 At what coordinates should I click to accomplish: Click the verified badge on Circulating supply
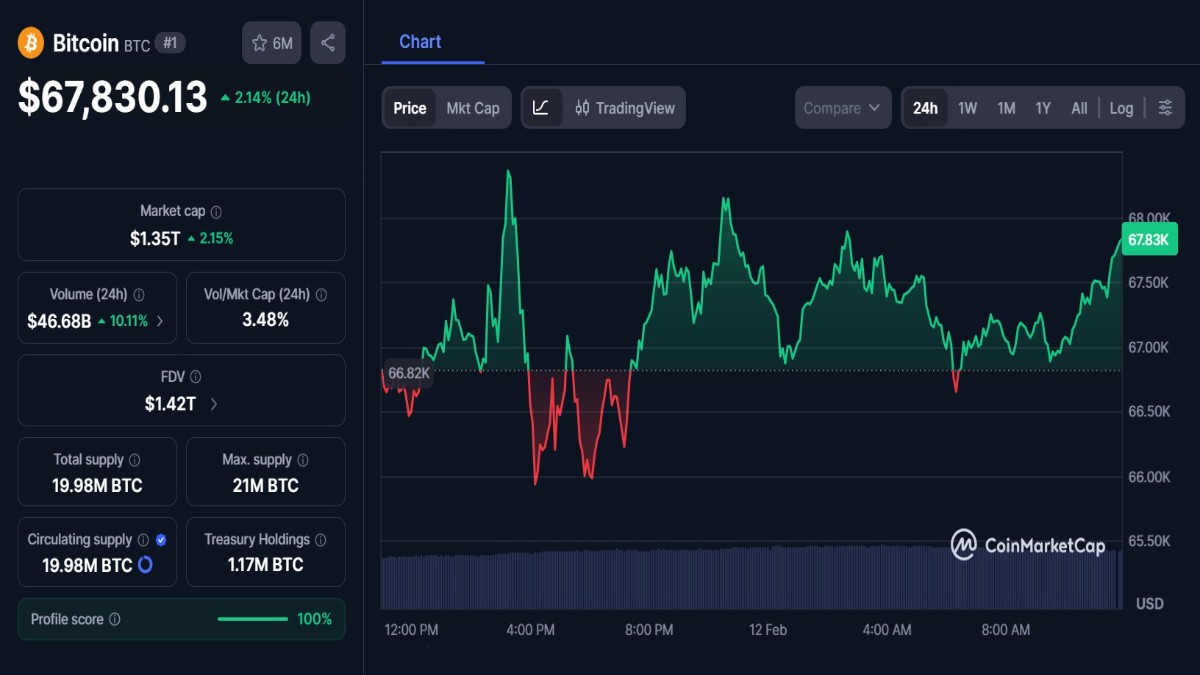pos(162,539)
